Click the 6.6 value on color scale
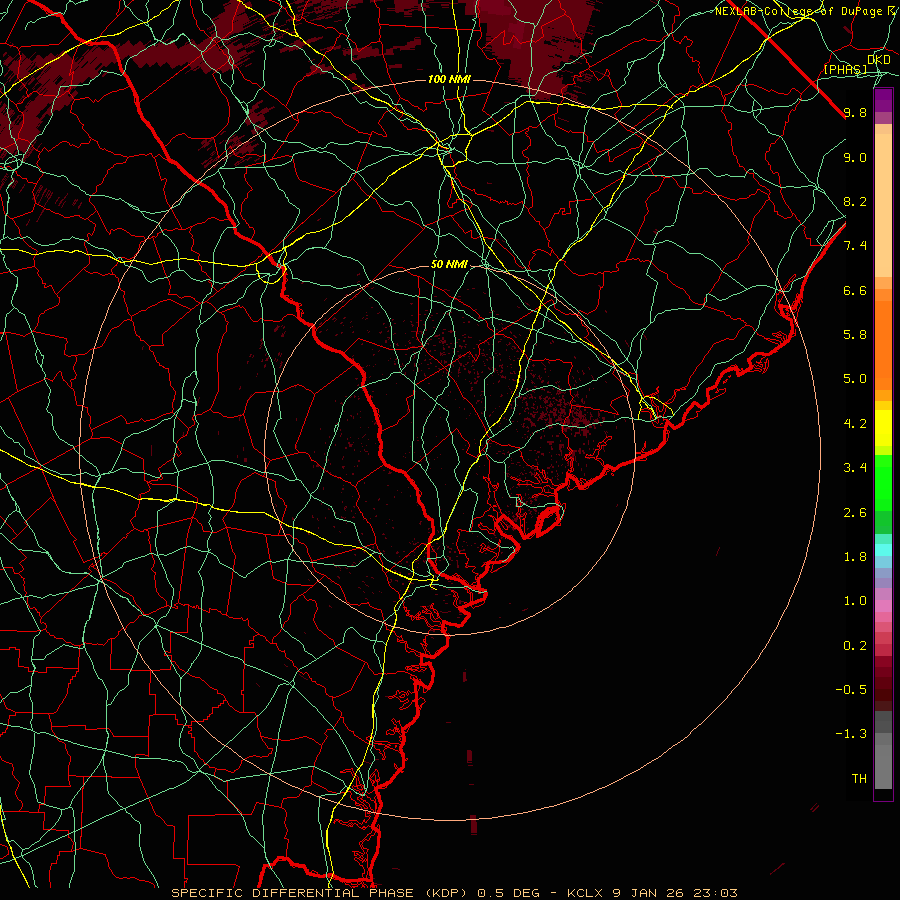Viewport: 900px width, 900px height. click(x=855, y=290)
